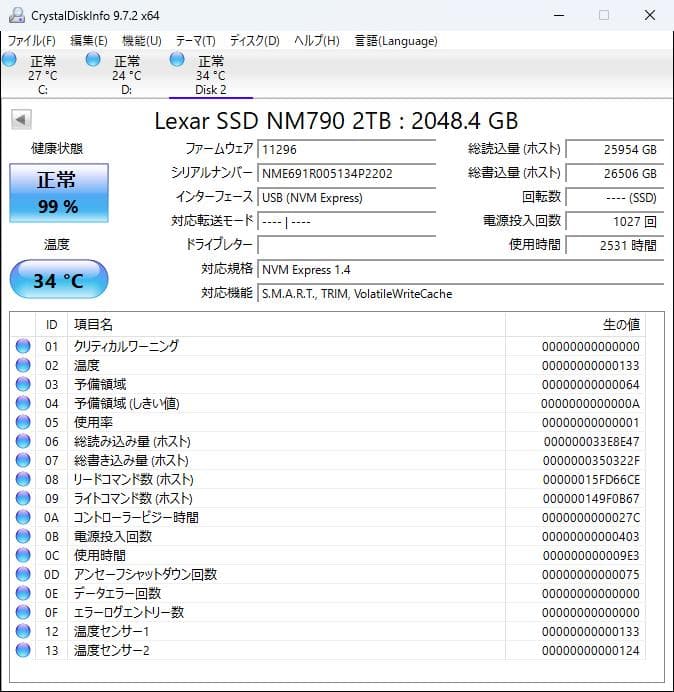
Task: Click the 正常 99 % health status button
Action: pyautogui.click(x=59, y=193)
